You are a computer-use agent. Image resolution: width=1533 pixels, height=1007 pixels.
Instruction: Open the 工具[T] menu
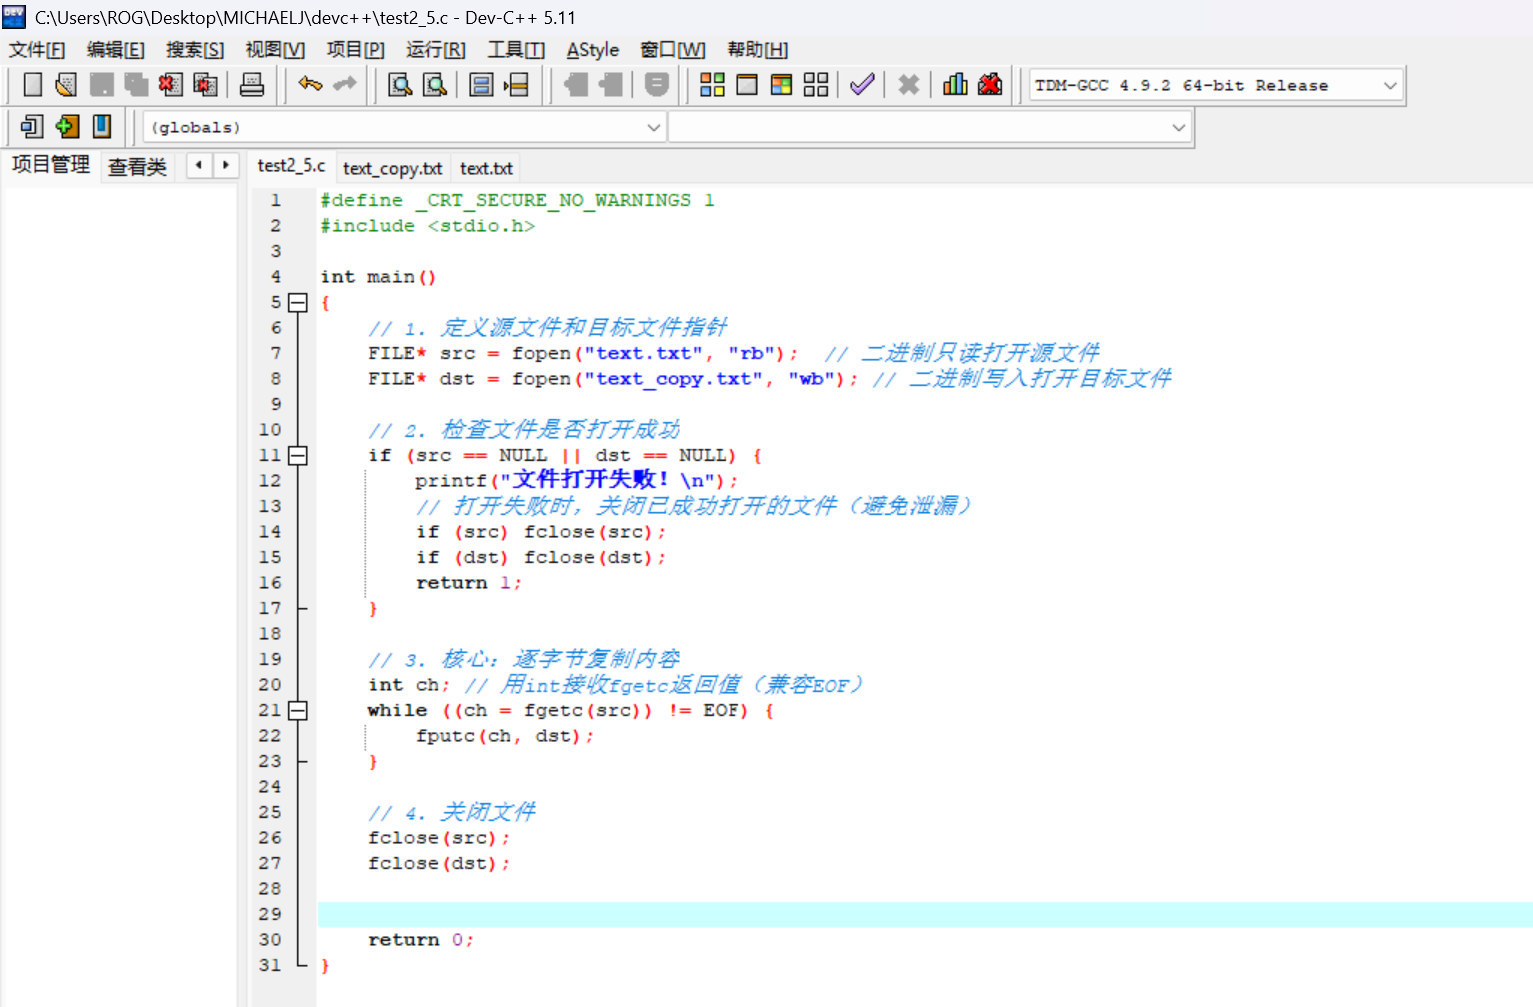pos(516,50)
